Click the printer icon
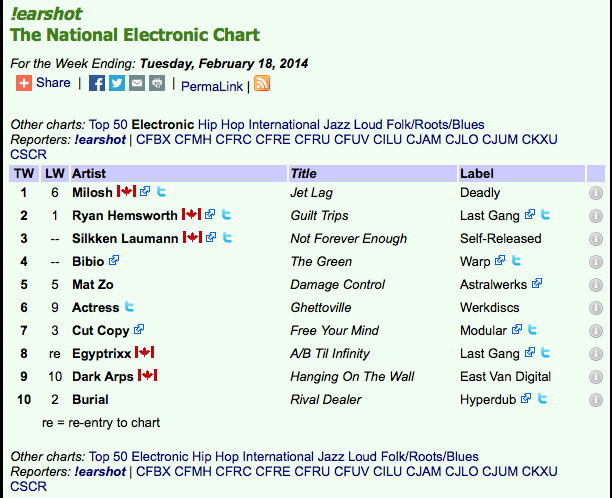Image resolution: width=612 pixels, height=498 pixels. [157, 83]
